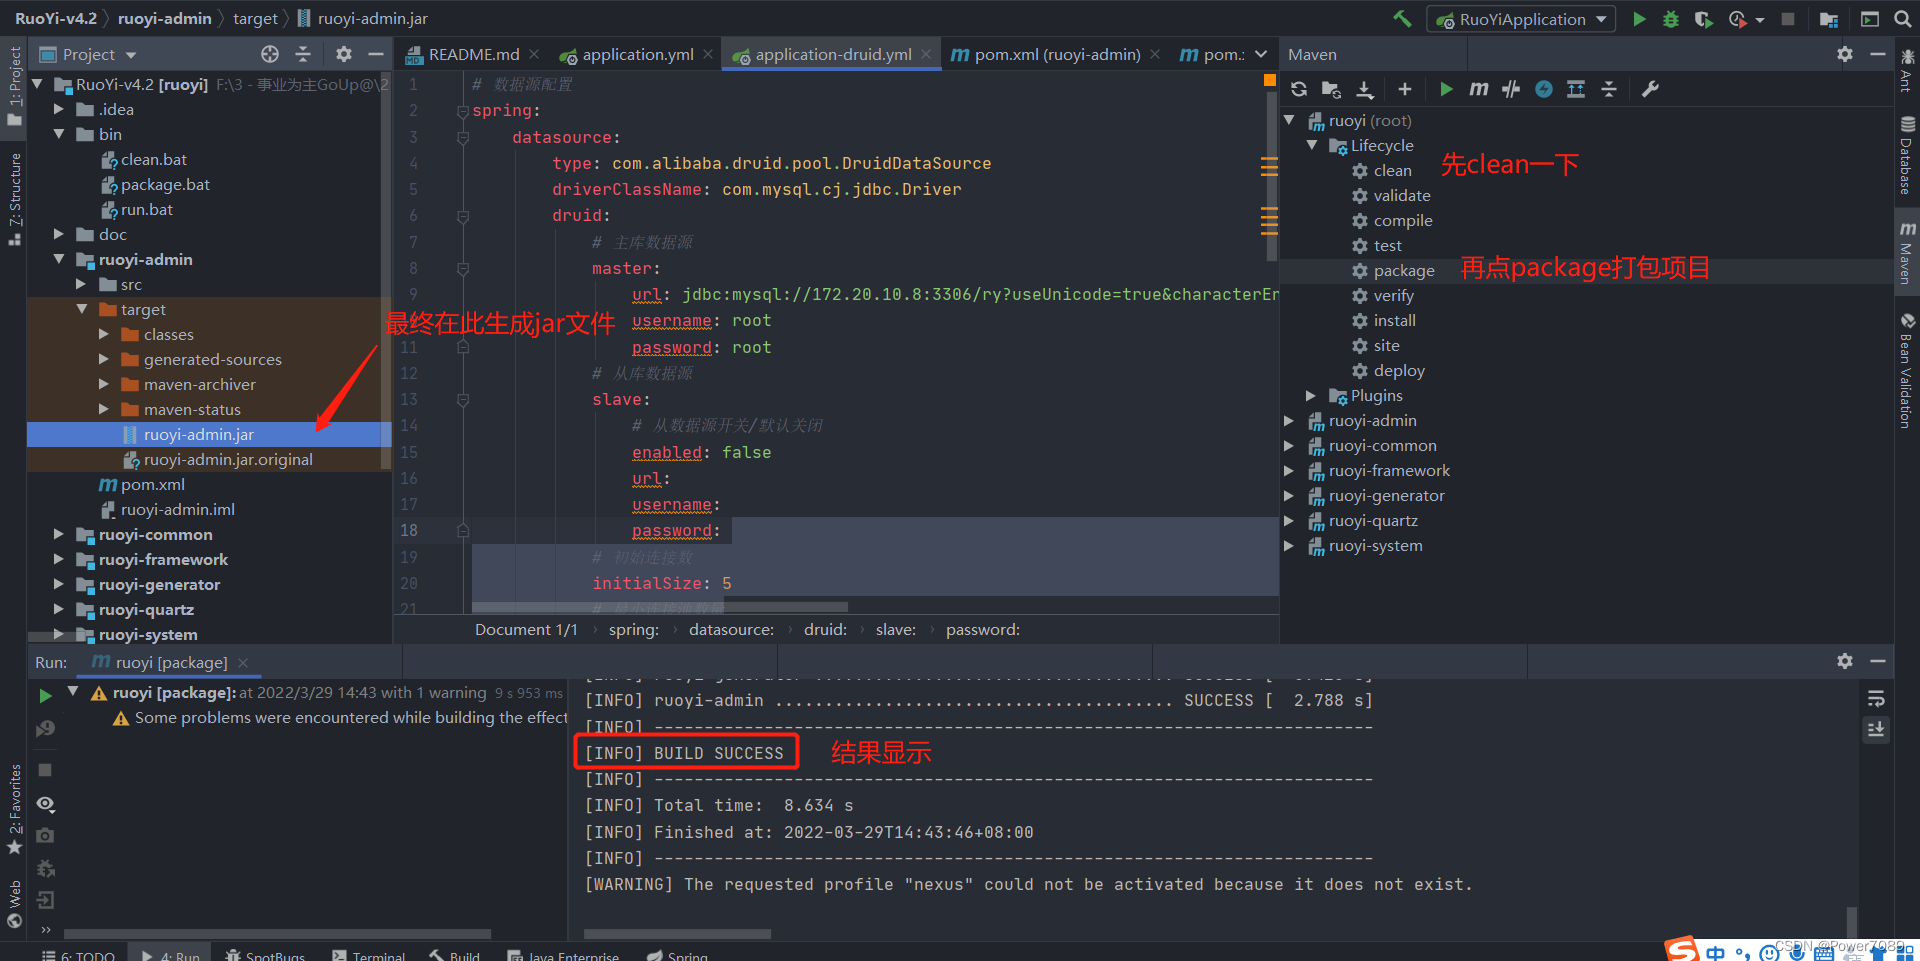Viewport: 1920px width, 961px height.
Task: Open the package.bat file
Action: [165, 184]
